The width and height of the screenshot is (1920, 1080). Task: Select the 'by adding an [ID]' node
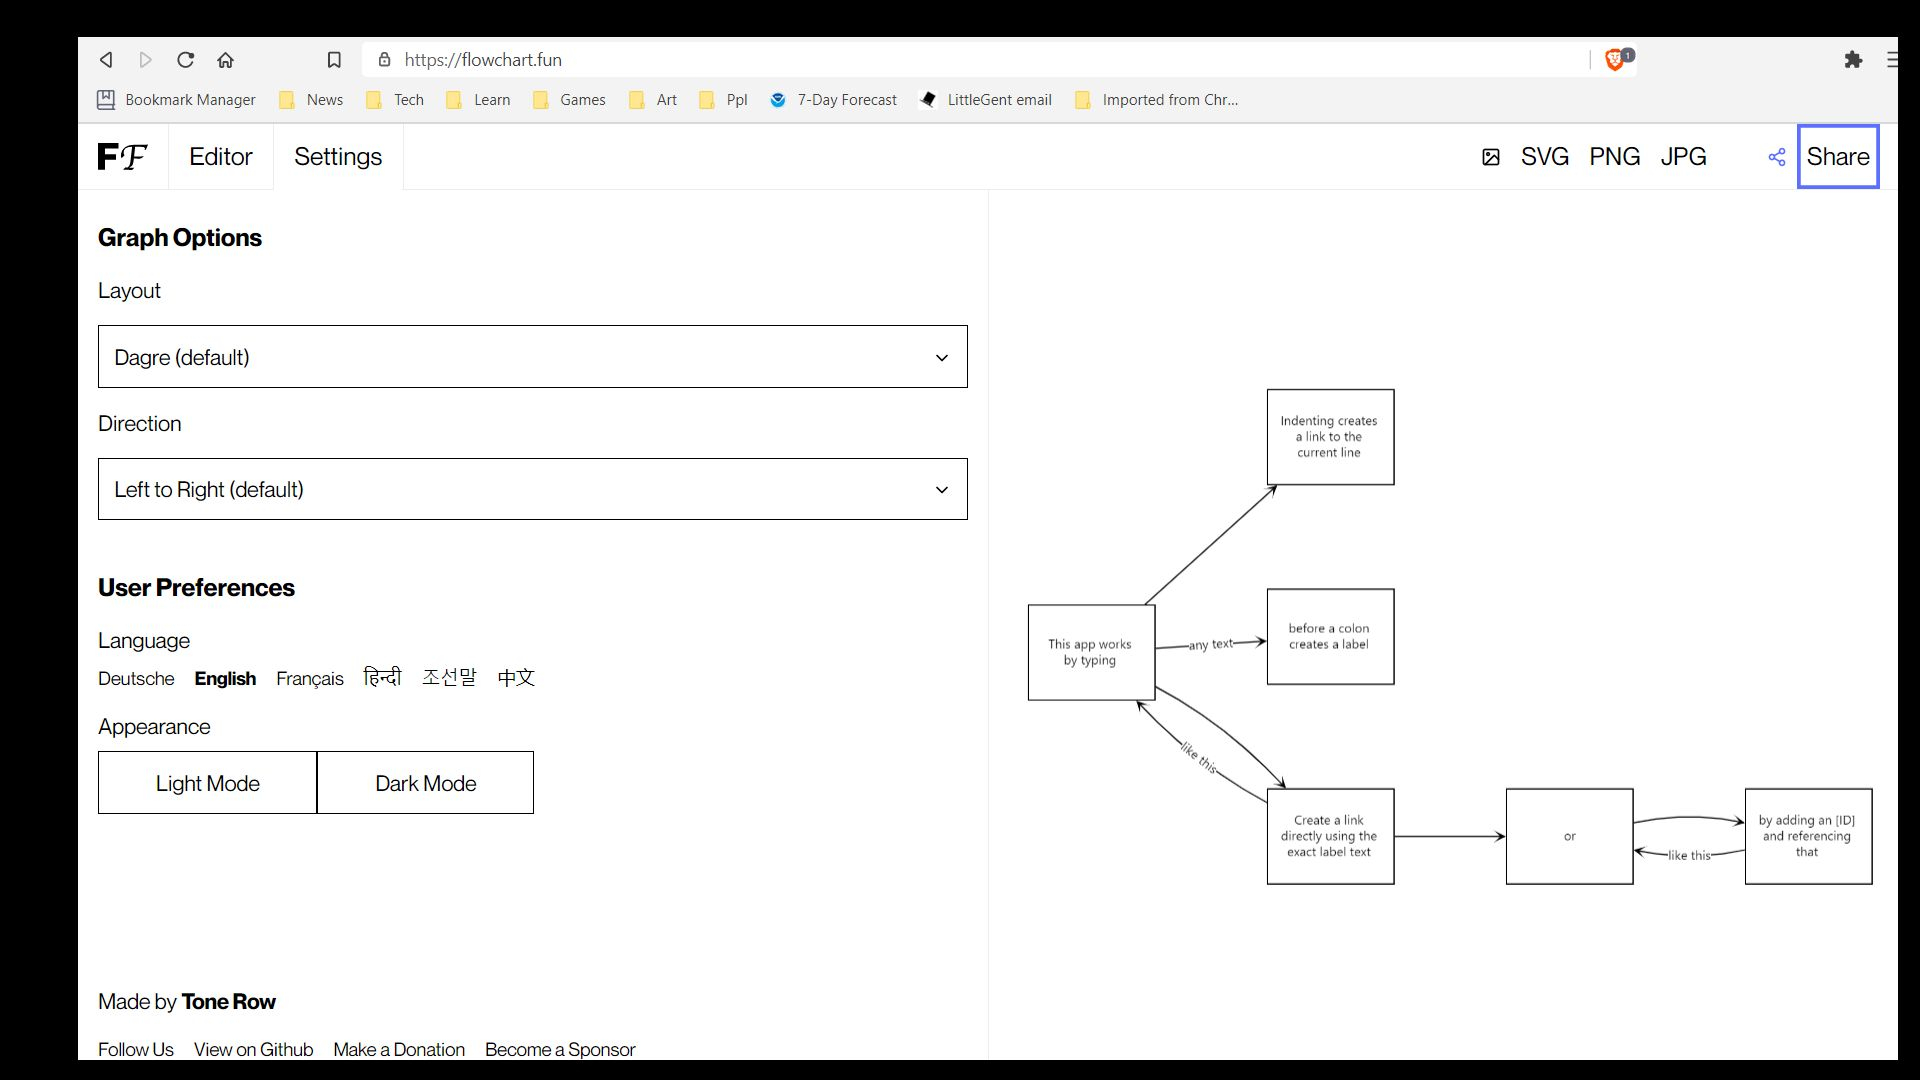(x=1808, y=836)
